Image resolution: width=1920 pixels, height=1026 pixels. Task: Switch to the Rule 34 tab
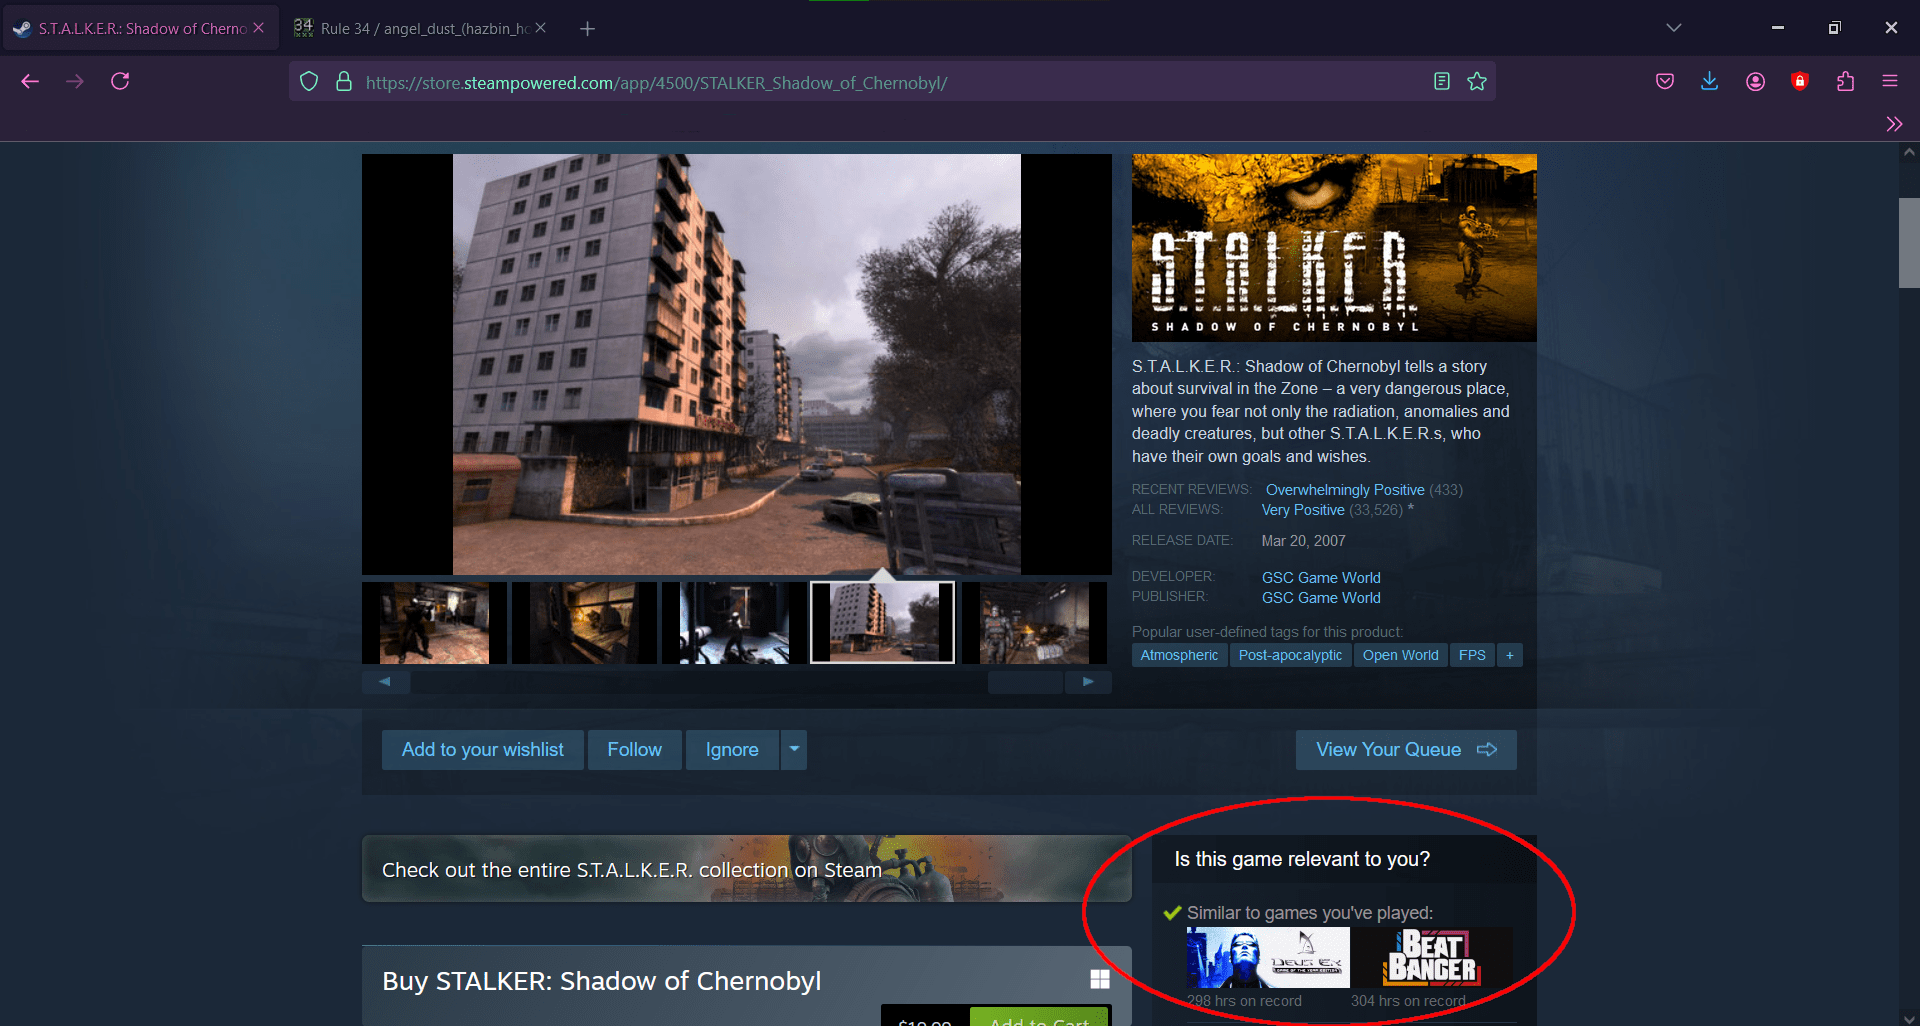pos(420,29)
